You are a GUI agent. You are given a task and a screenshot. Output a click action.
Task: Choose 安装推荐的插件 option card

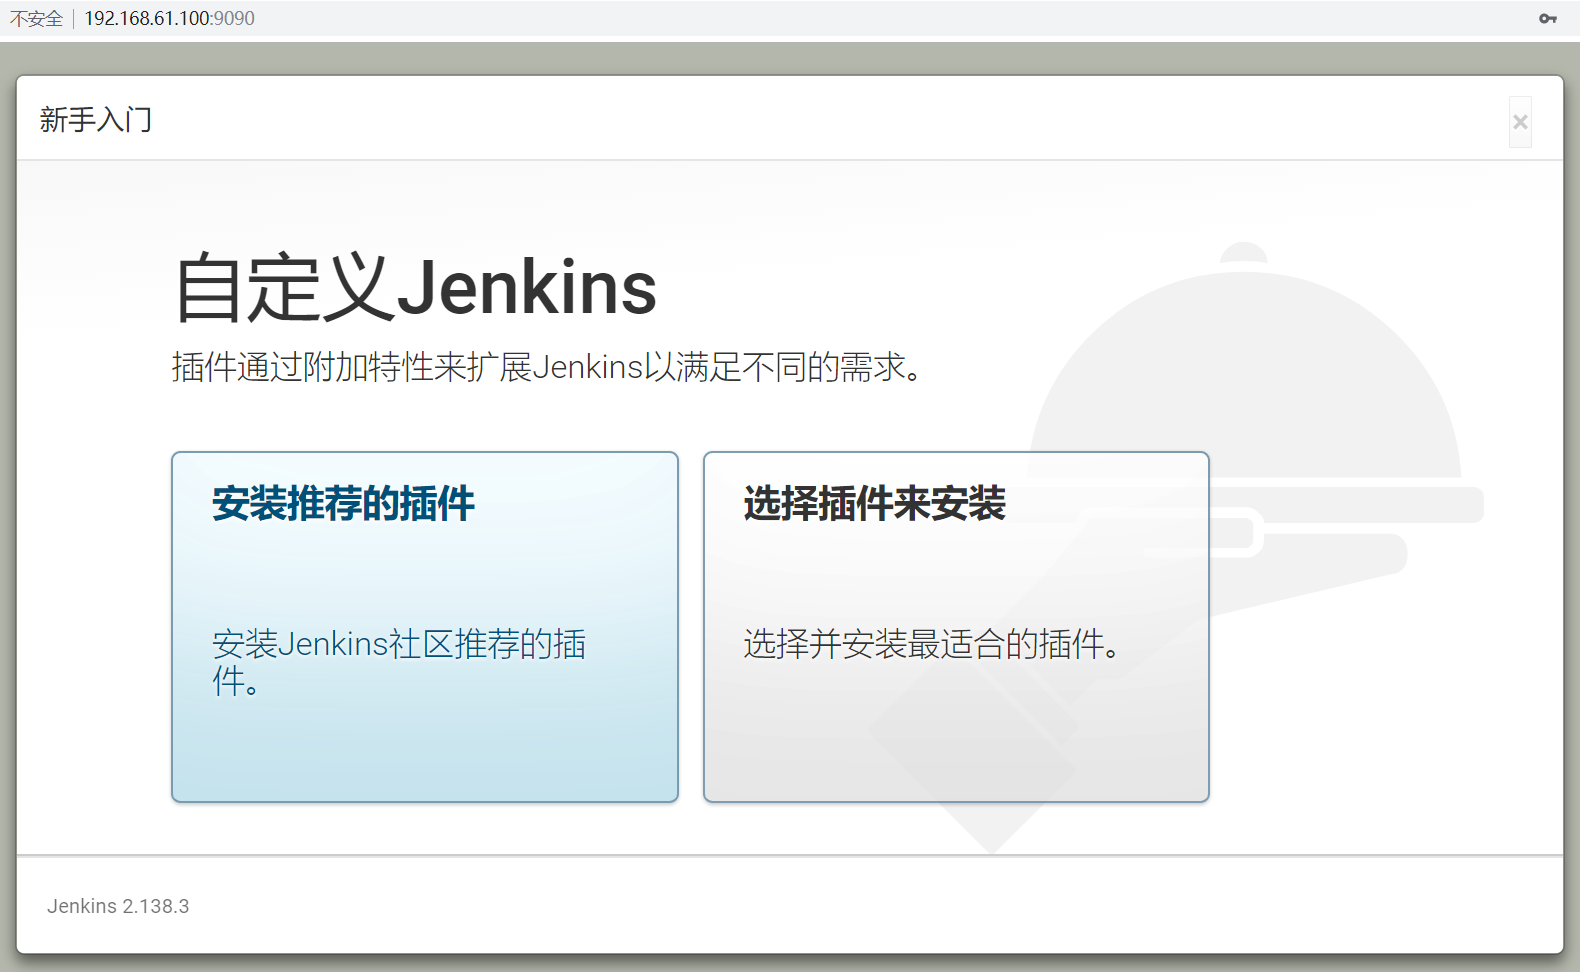[x=425, y=627]
